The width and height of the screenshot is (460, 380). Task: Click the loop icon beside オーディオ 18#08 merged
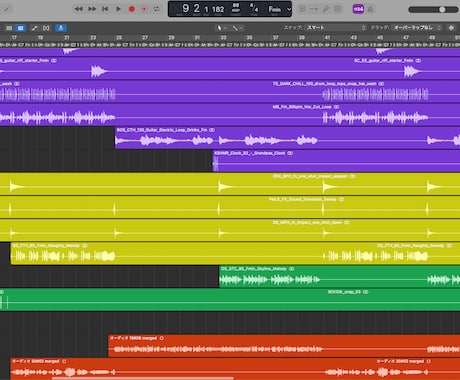pyautogui.click(x=162, y=338)
